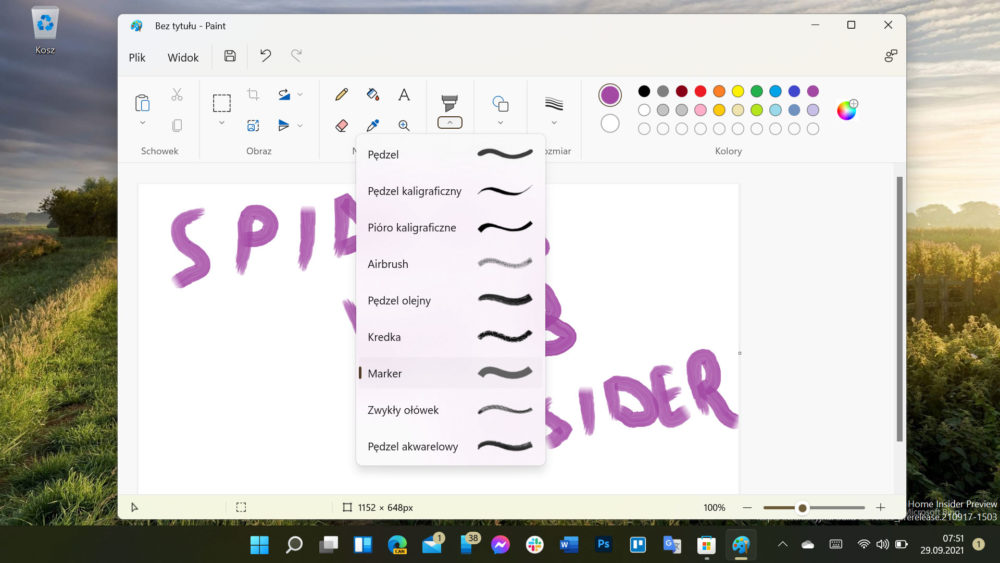
Task: Click the zoom in plus button
Action: (x=881, y=508)
